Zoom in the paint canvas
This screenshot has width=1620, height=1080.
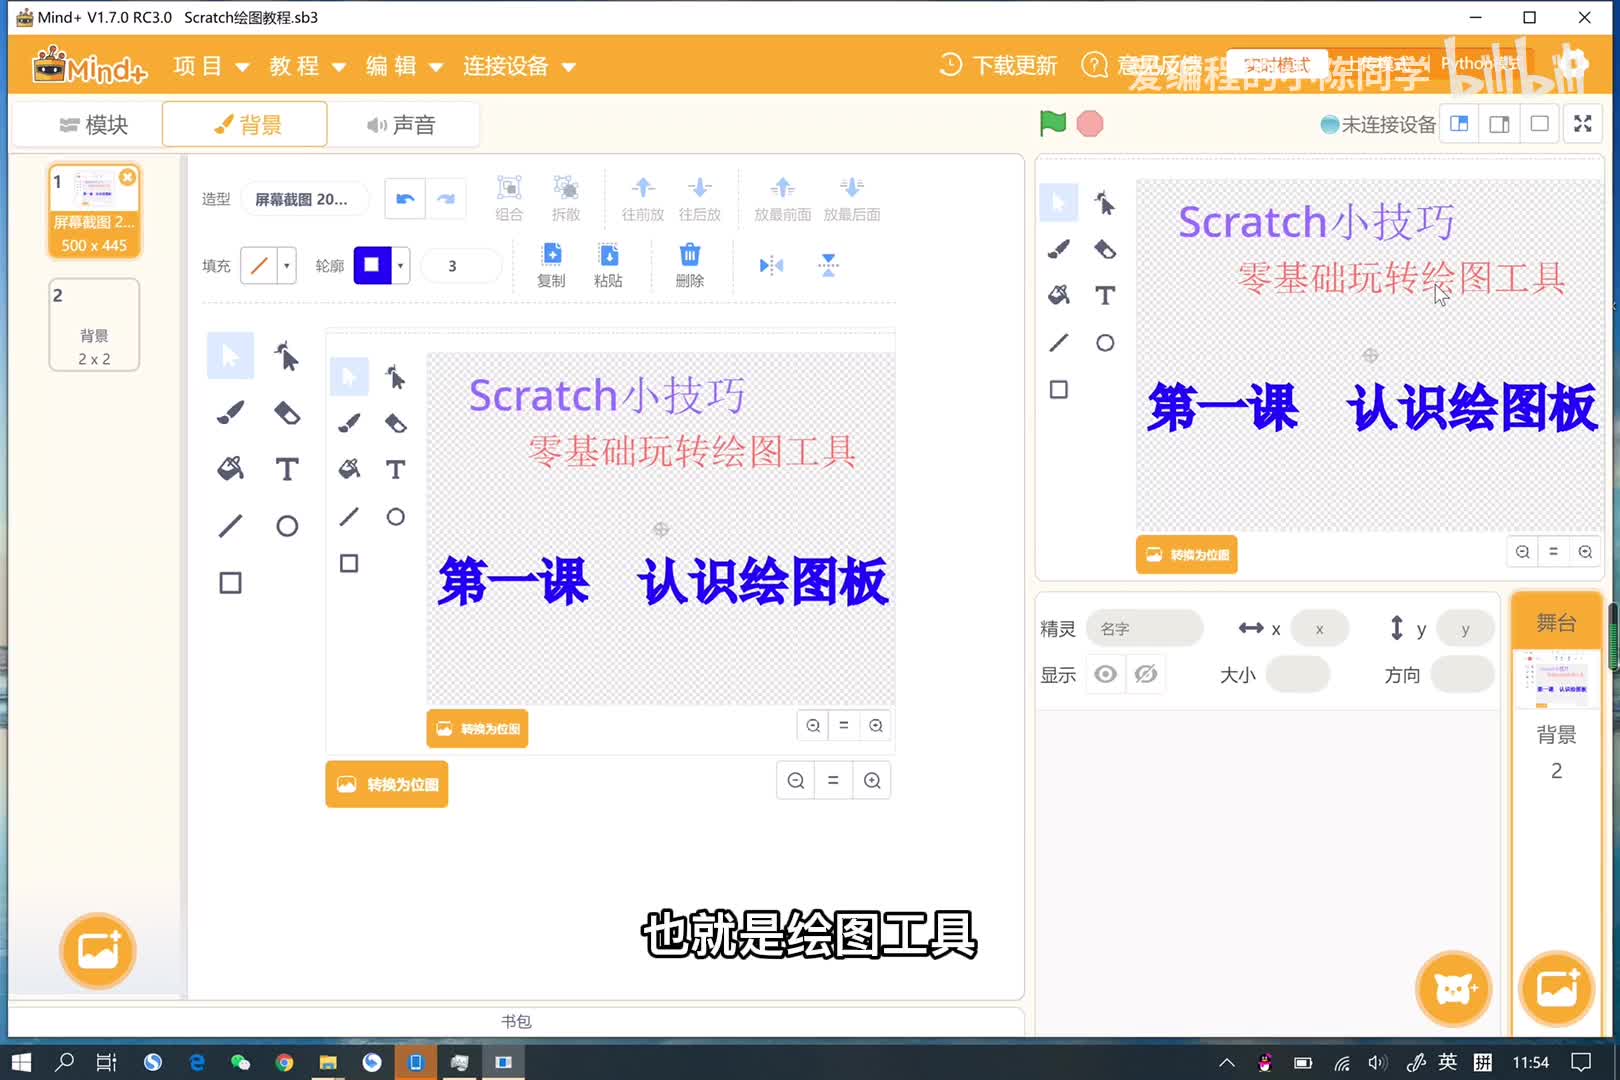(x=872, y=781)
